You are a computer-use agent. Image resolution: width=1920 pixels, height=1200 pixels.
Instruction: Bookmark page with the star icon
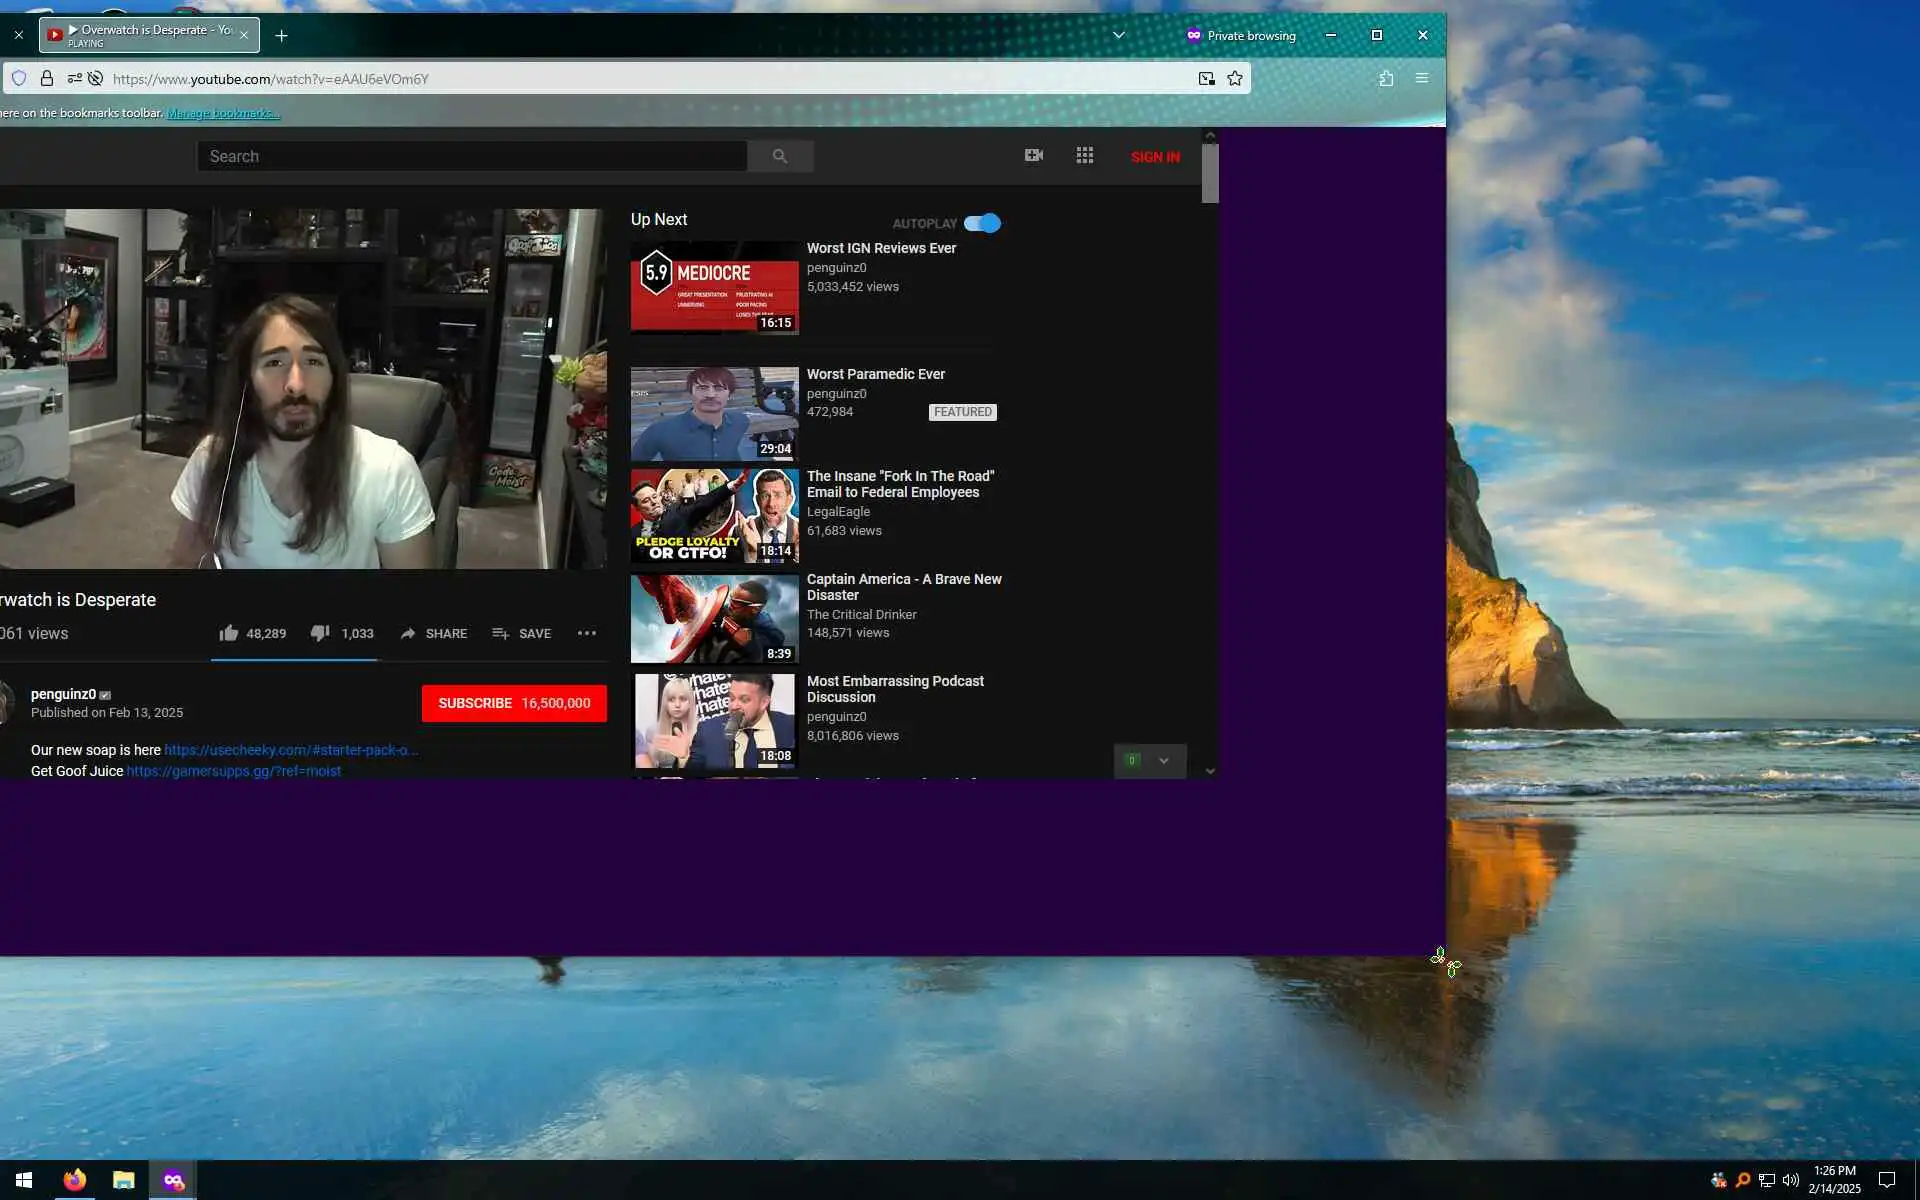[1235, 79]
